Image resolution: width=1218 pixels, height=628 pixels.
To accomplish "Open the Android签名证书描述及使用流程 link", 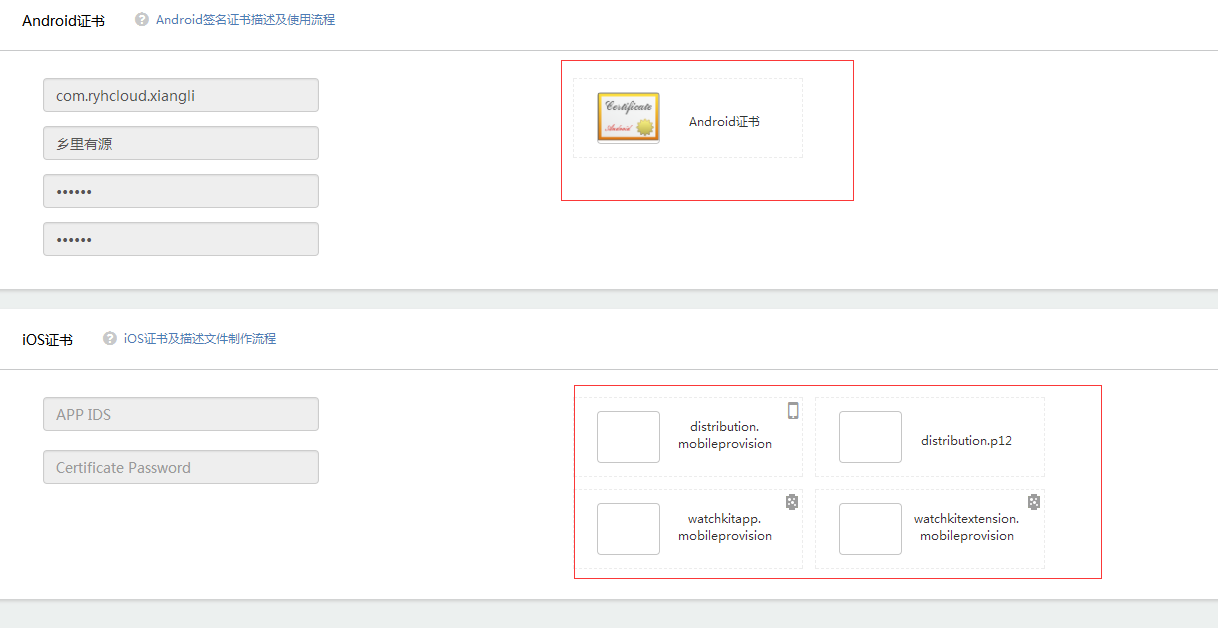I will (x=245, y=19).
